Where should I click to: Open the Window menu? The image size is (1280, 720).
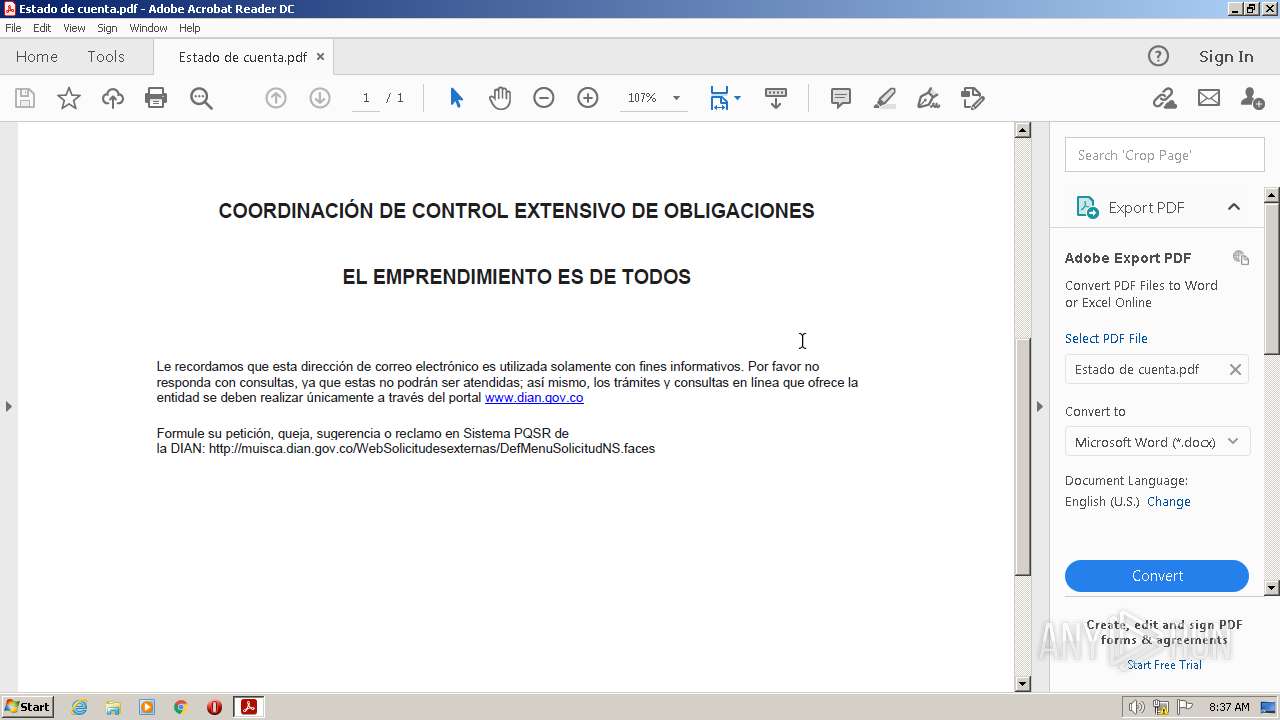tap(148, 28)
